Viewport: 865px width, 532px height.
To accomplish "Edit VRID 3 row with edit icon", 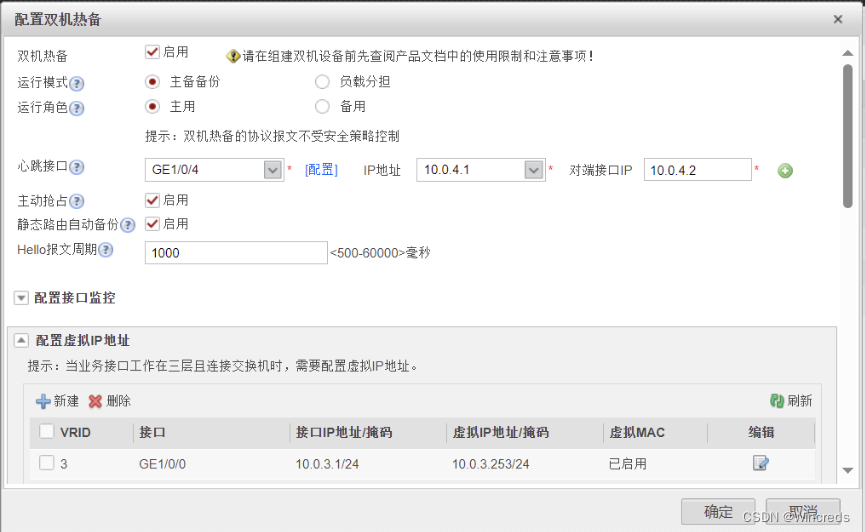I will tap(761, 463).
